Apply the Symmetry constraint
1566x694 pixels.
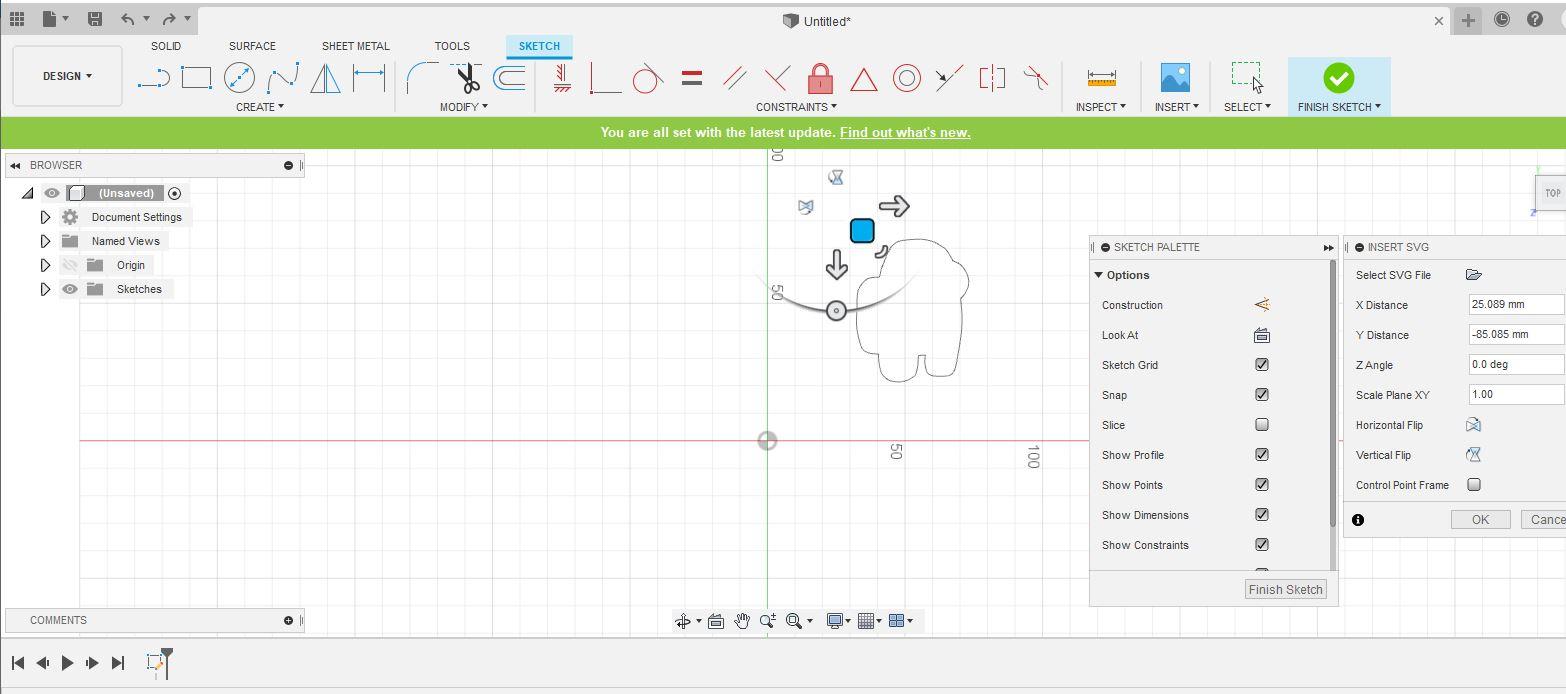tap(992, 77)
